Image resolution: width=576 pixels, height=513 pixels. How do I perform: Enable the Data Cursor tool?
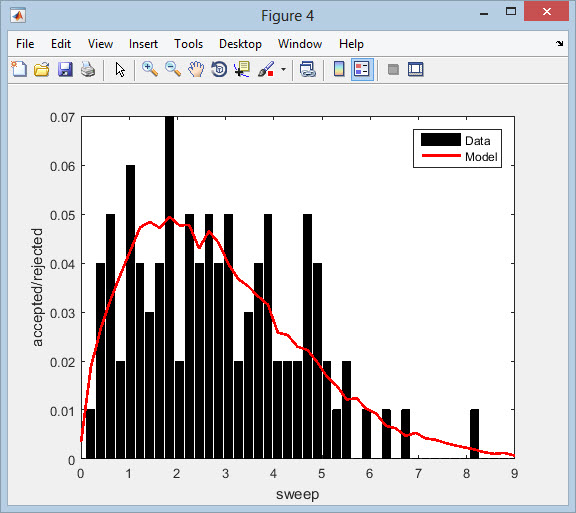(x=242, y=69)
